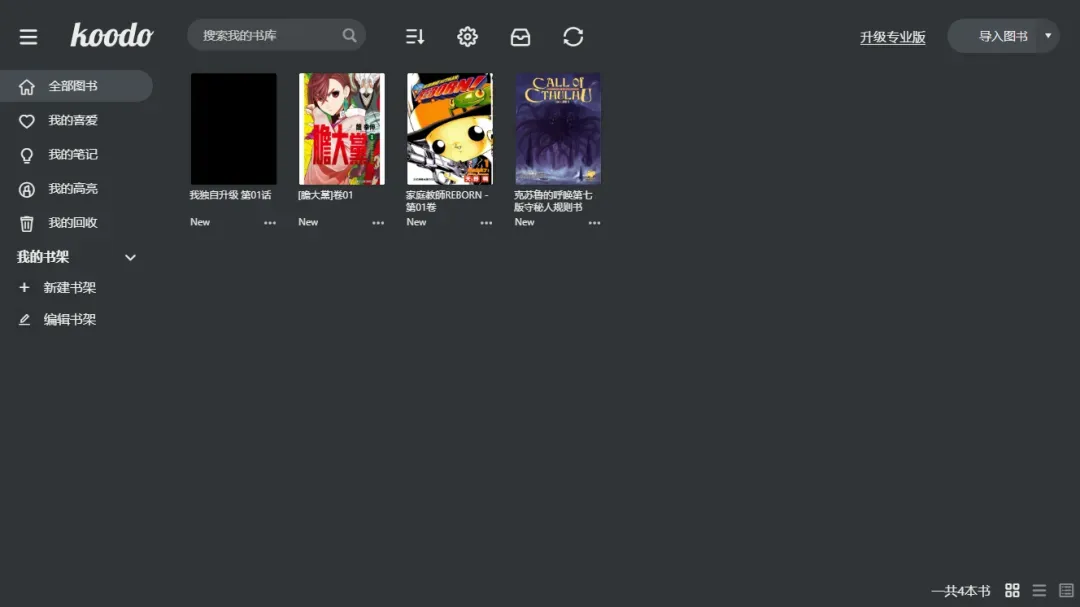Click the backup inbox icon

(x=520, y=37)
